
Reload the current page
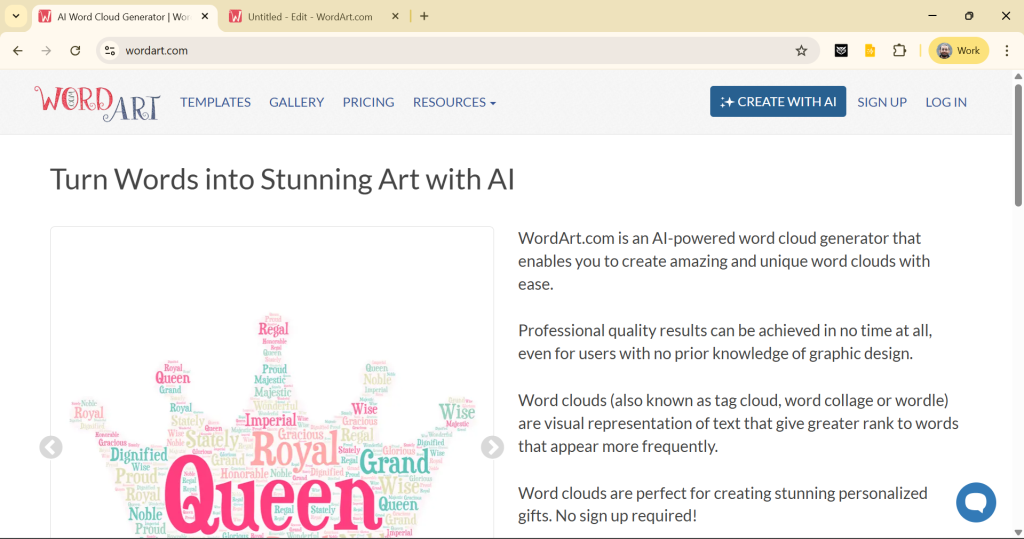(75, 51)
